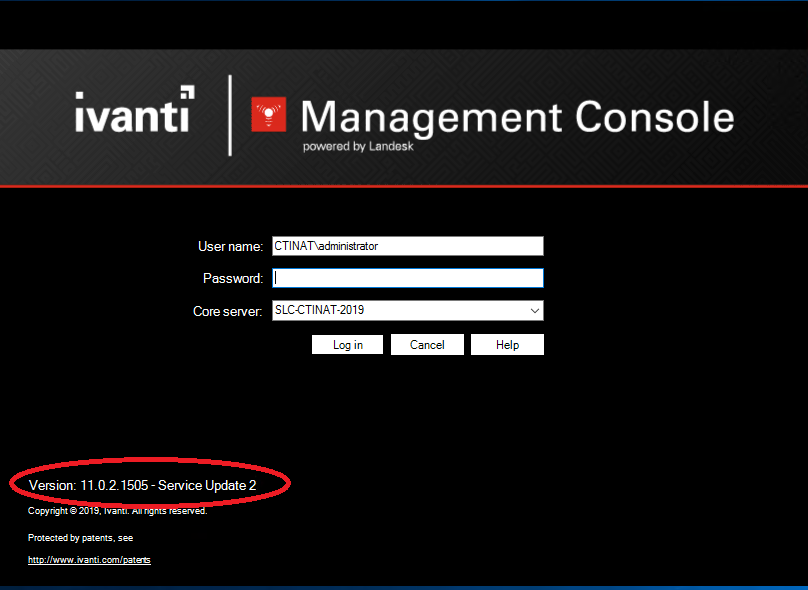Click the 'Core server:' label
The image size is (808, 590).
(x=227, y=311)
